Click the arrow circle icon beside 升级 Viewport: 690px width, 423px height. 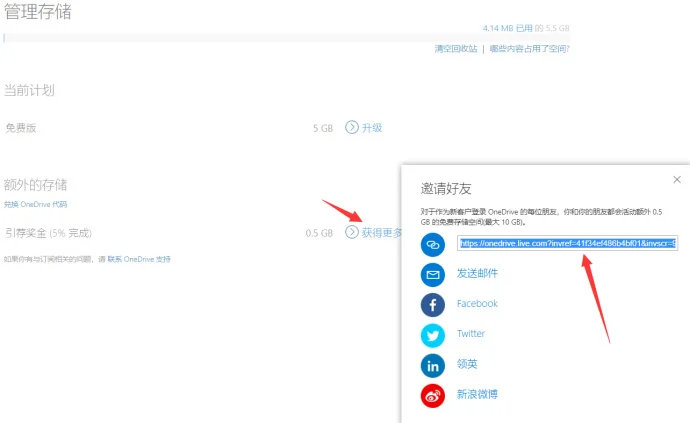pos(352,127)
